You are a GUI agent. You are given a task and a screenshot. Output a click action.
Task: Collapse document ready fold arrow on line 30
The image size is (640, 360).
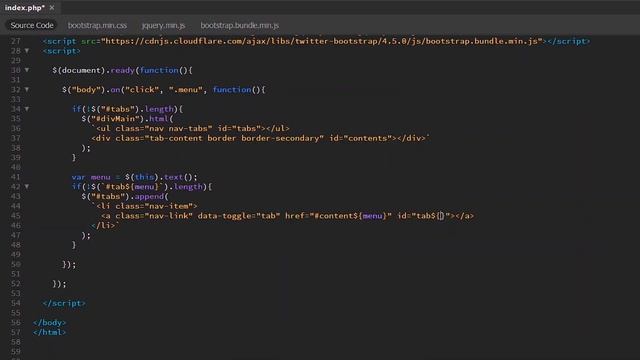27,70
